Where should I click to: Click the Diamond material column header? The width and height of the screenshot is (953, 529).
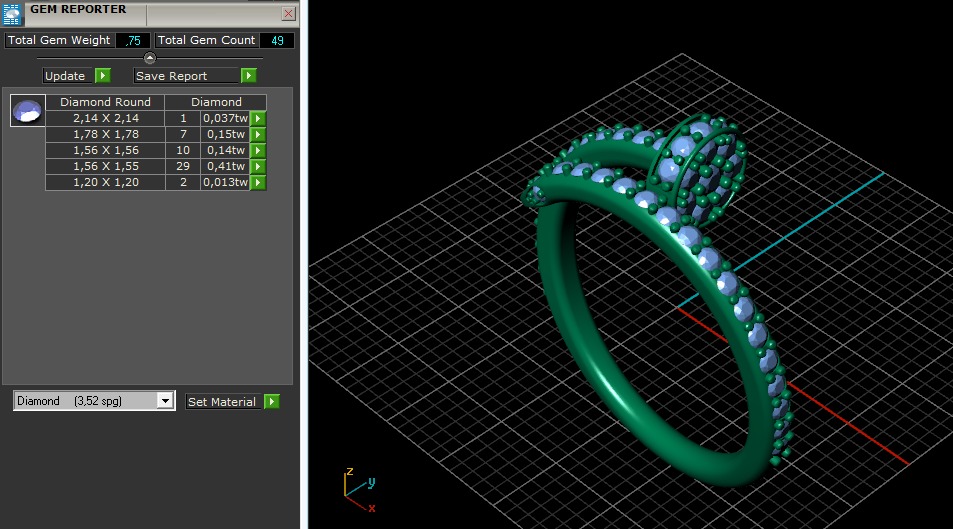(x=216, y=102)
